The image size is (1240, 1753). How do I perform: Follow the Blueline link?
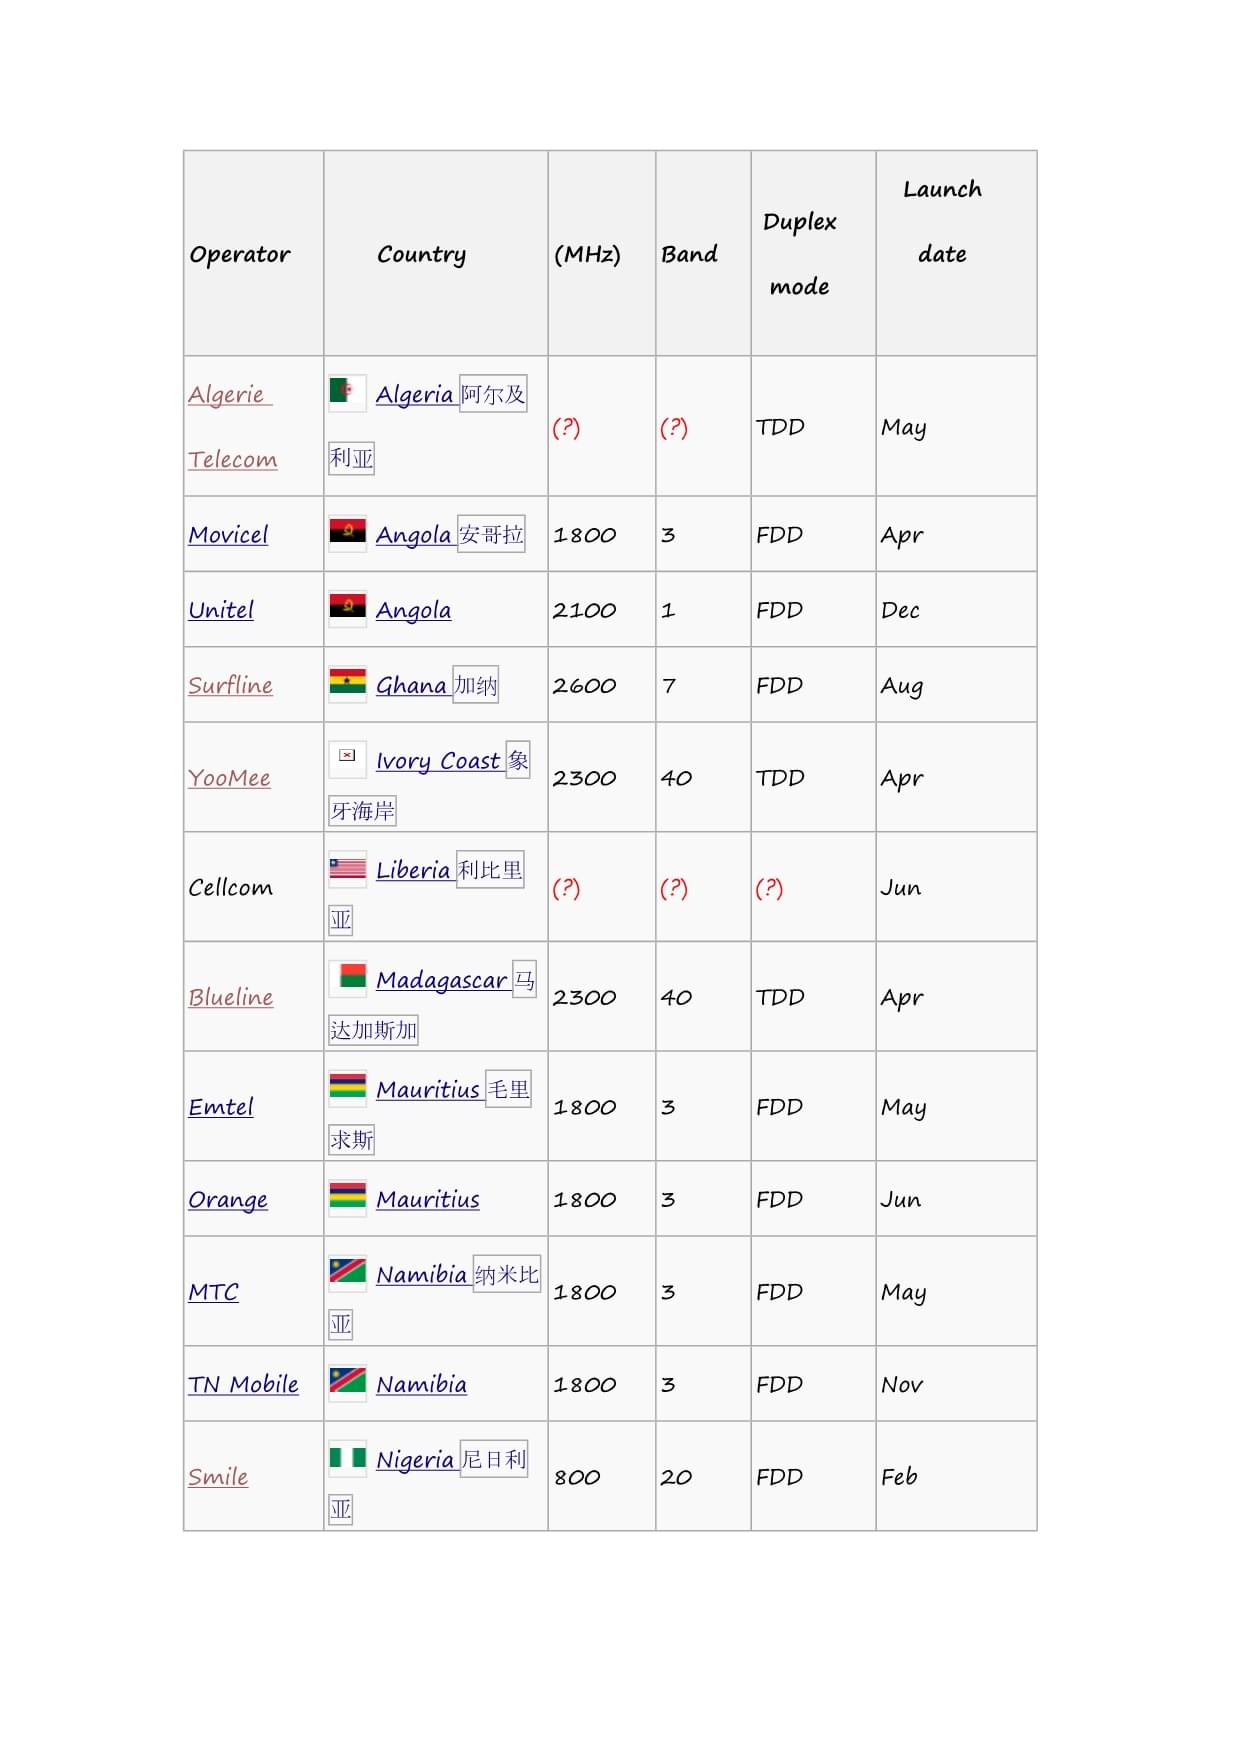(x=230, y=997)
